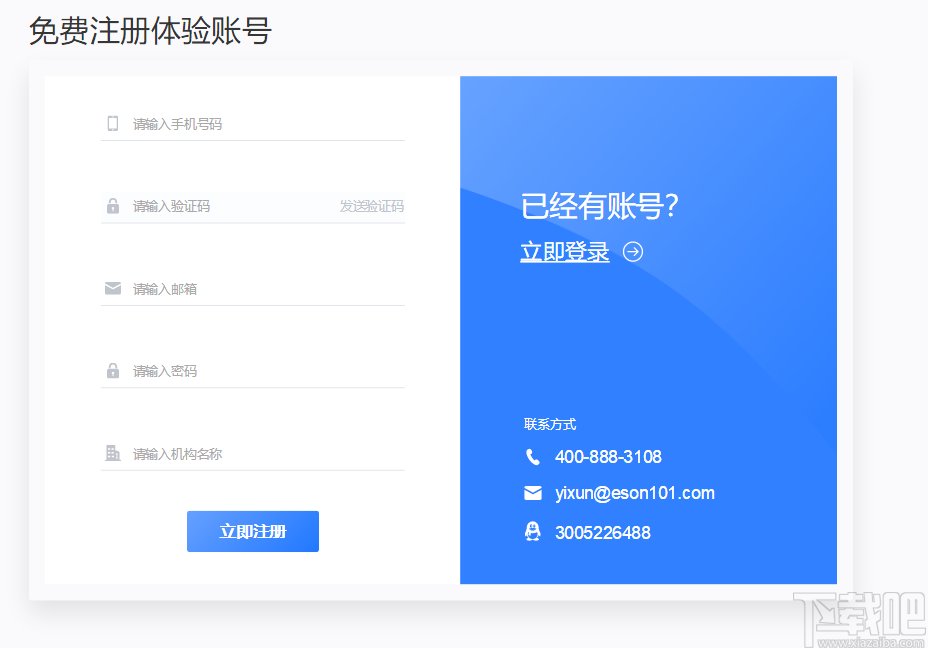The image size is (928, 648).
Task: Click the email envelope icon in the form
Action: coord(112,288)
